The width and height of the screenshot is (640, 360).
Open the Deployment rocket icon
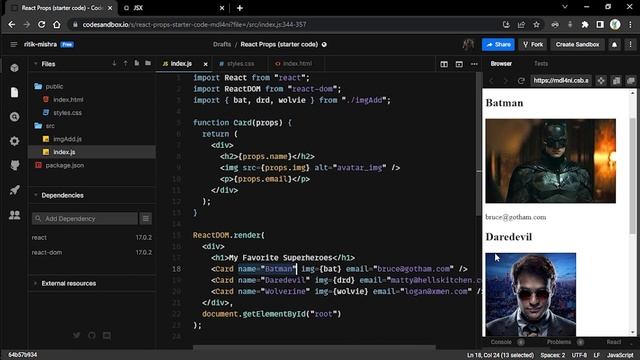(15, 190)
